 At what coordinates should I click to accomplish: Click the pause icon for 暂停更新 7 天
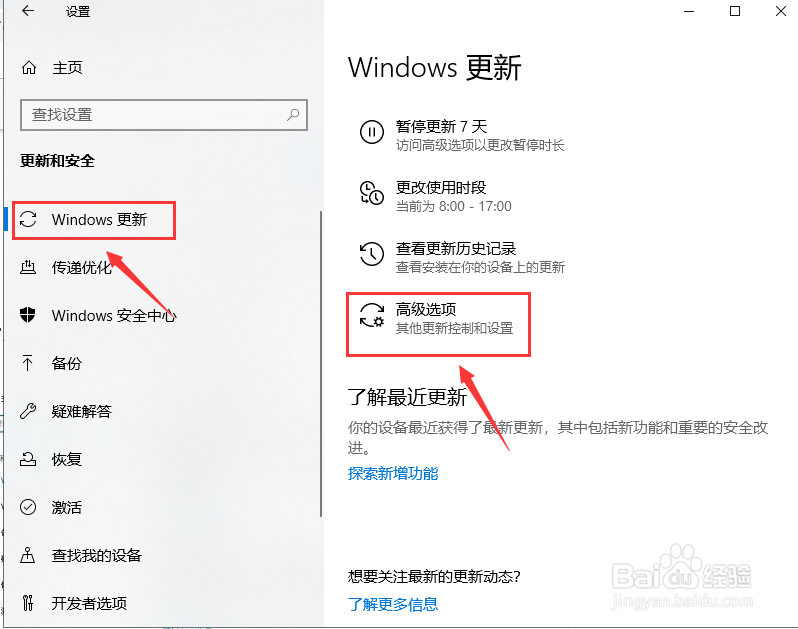372,132
